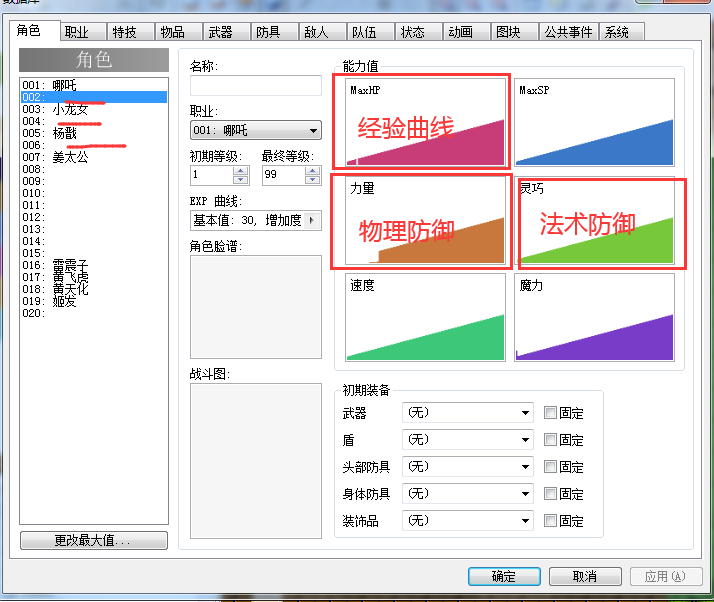Select character 019: 姬发
Screen dimensions: 714x602
pos(94,301)
